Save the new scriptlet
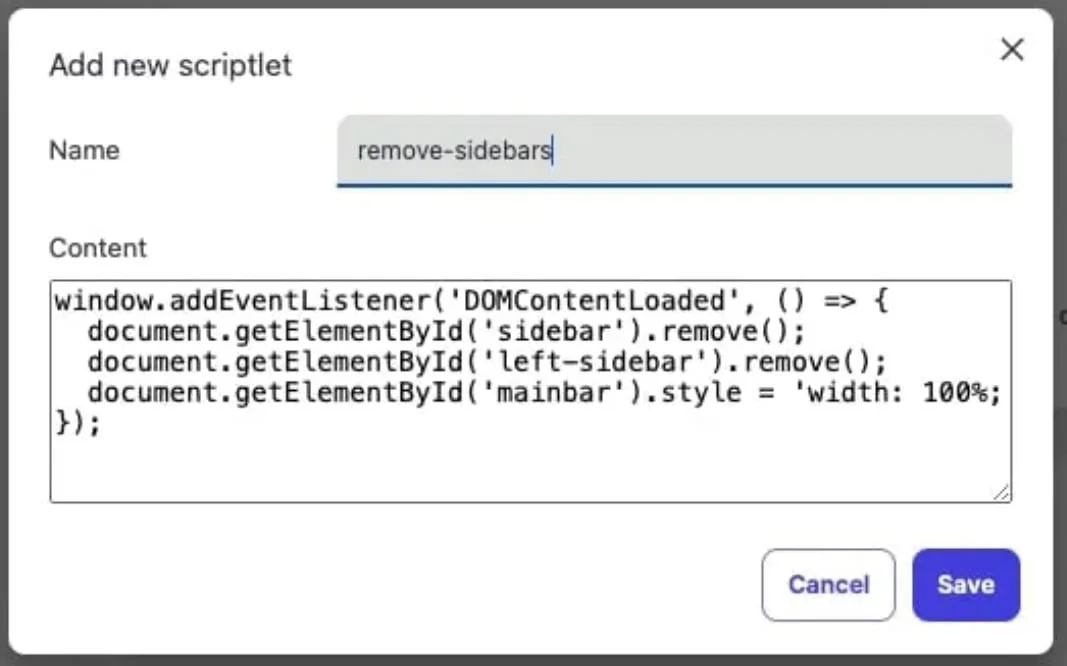Image resolution: width=1067 pixels, height=666 pixels. [x=965, y=585]
